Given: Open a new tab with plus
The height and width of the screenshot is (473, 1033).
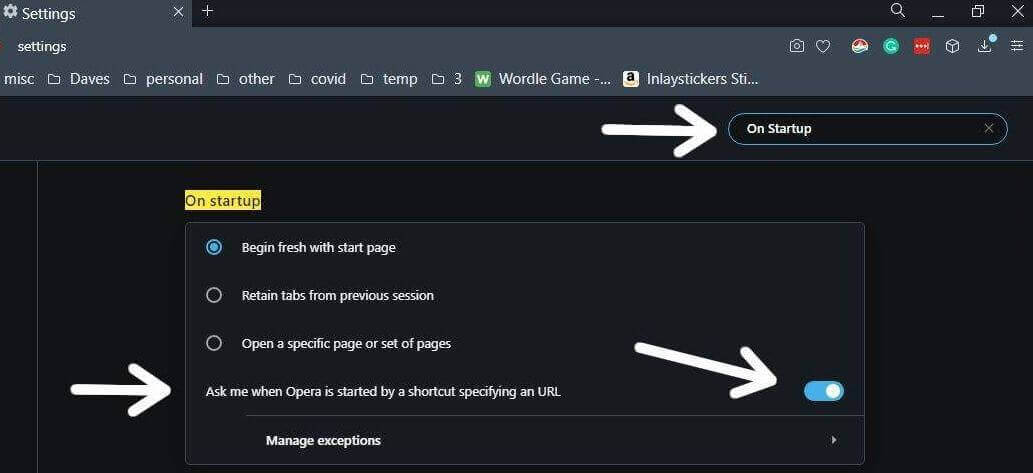Looking at the screenshot, I should click(x=208, y=11).
